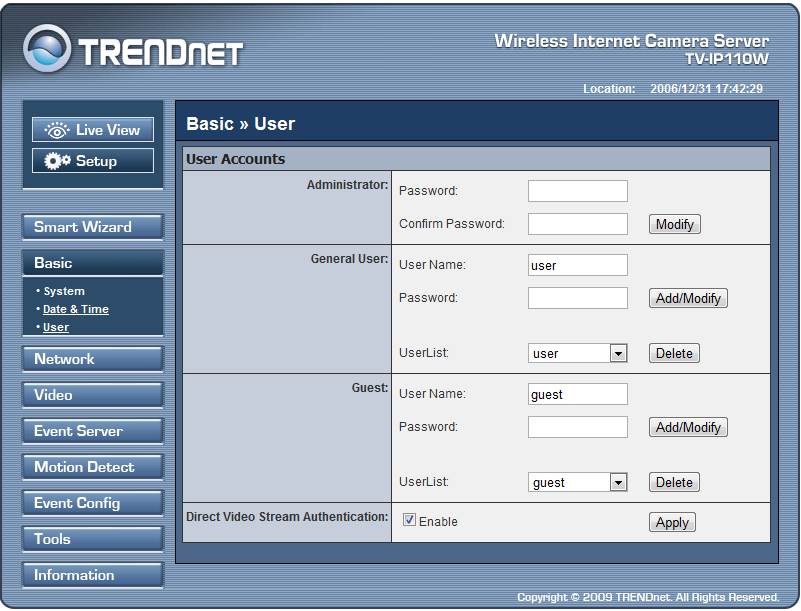This screenshot has width=801, height=611.
Task: Open the Information menu
Action: [x=92, y=575]
